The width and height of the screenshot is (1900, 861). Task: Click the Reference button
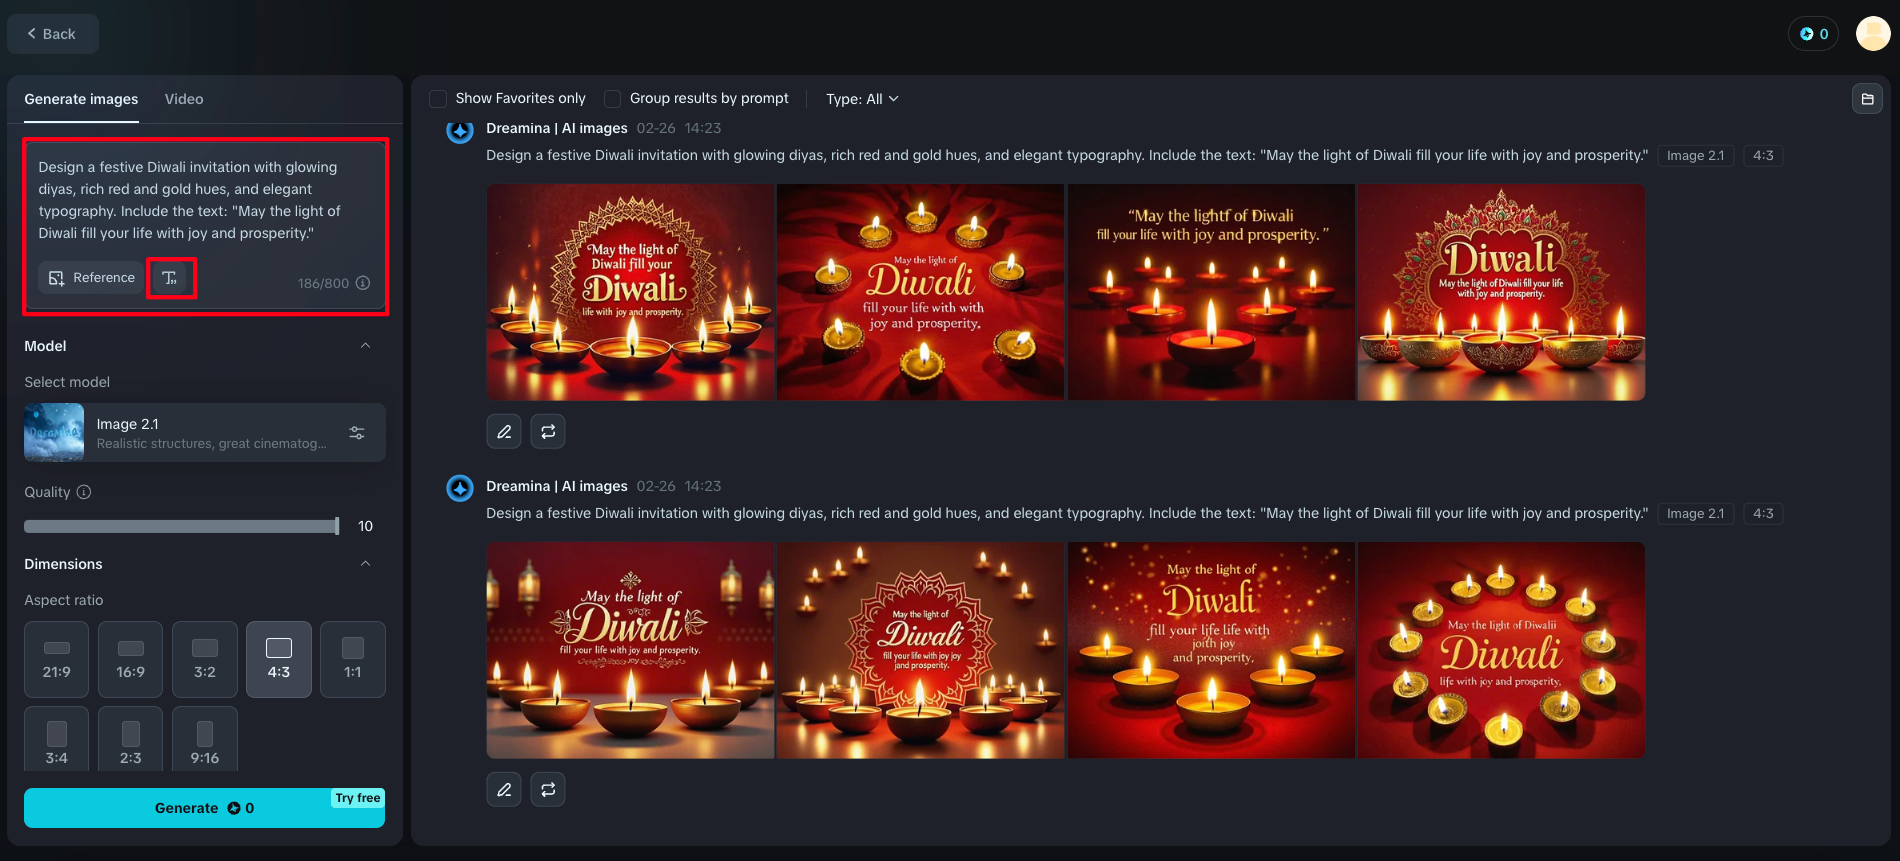click(x=92, y=278)
